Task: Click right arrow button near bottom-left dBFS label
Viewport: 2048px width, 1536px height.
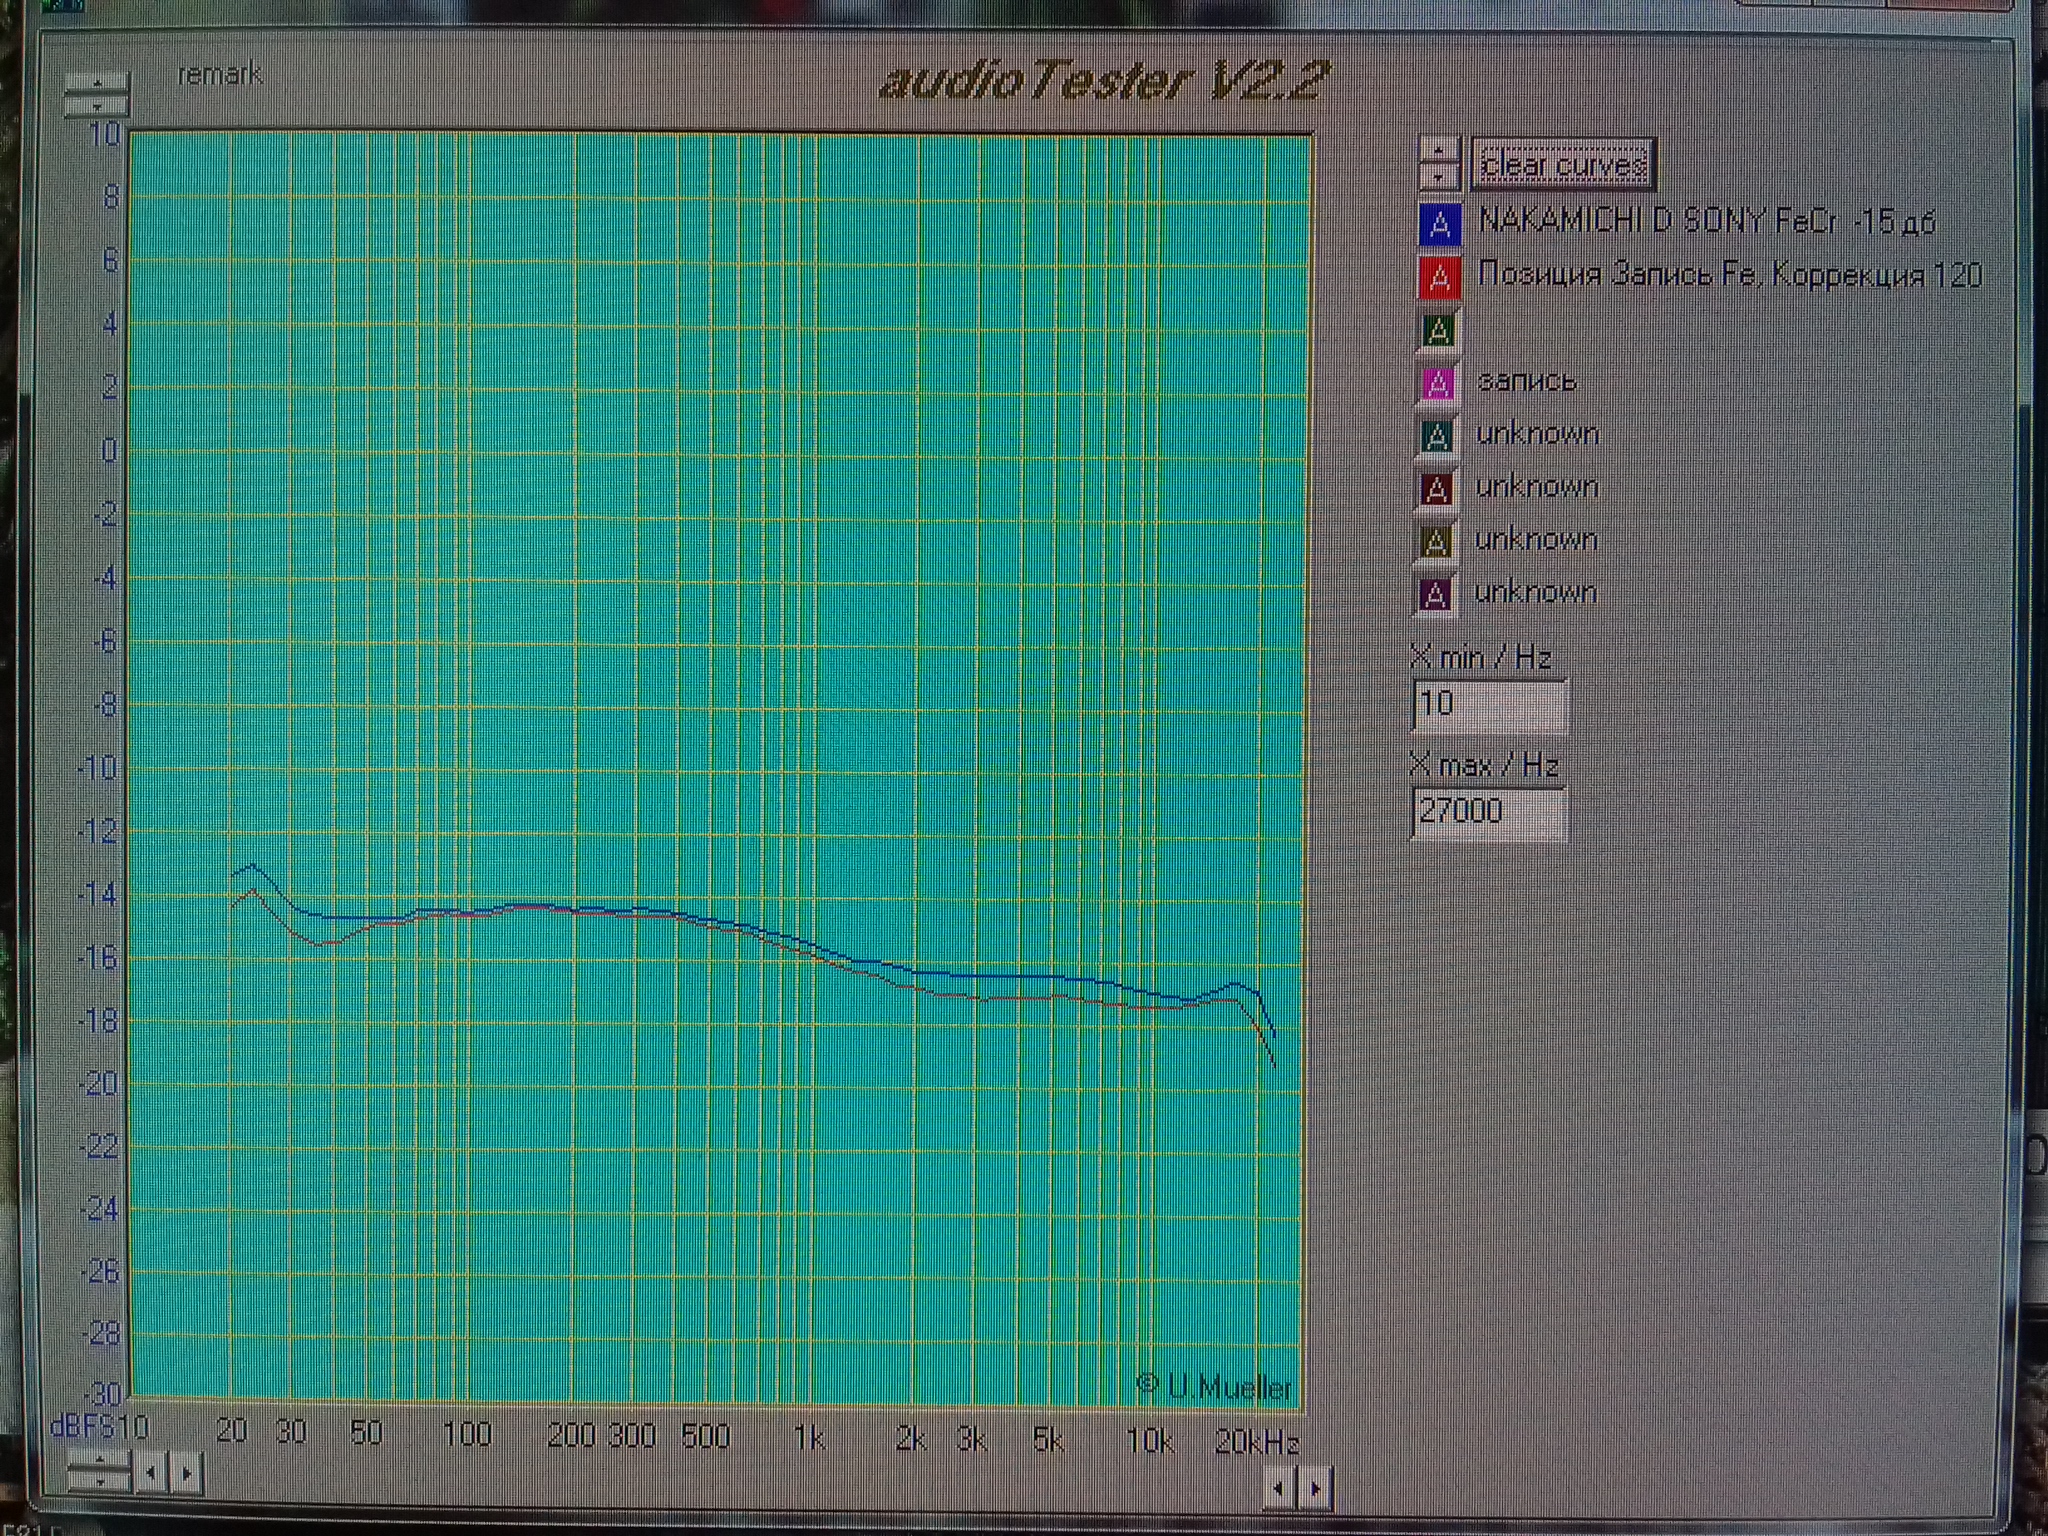Action: (185, 1472)
